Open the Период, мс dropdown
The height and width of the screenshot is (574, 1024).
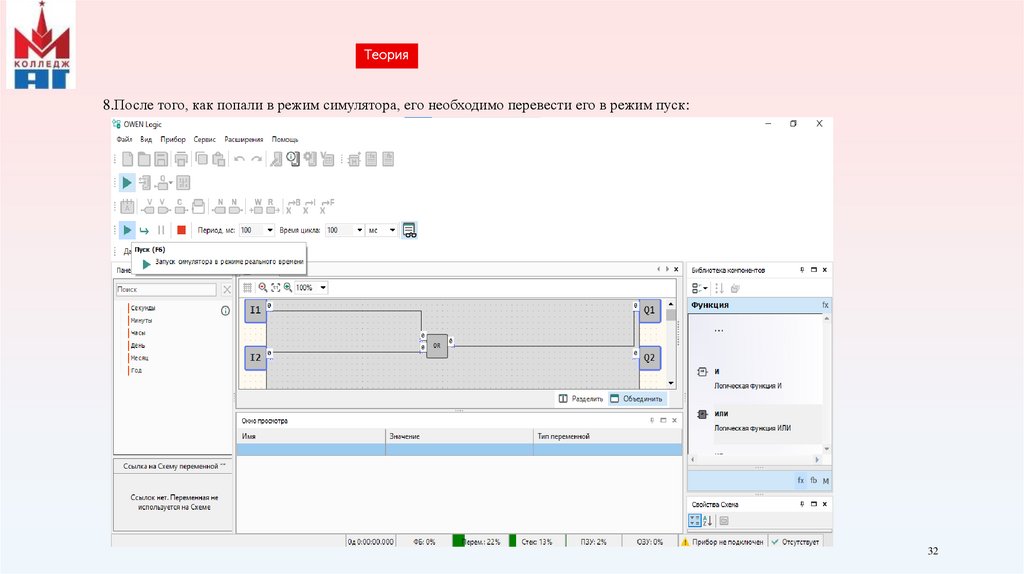point(270,230)
